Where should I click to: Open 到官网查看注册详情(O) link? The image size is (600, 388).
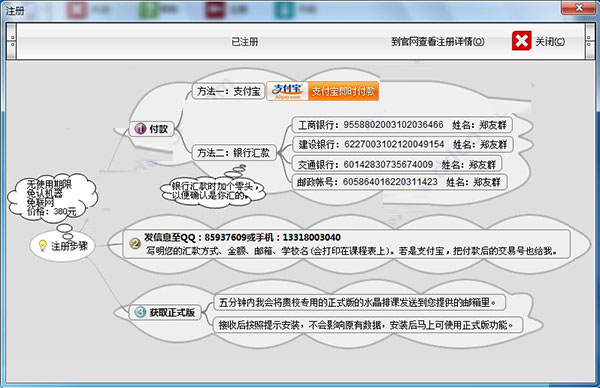438,41
